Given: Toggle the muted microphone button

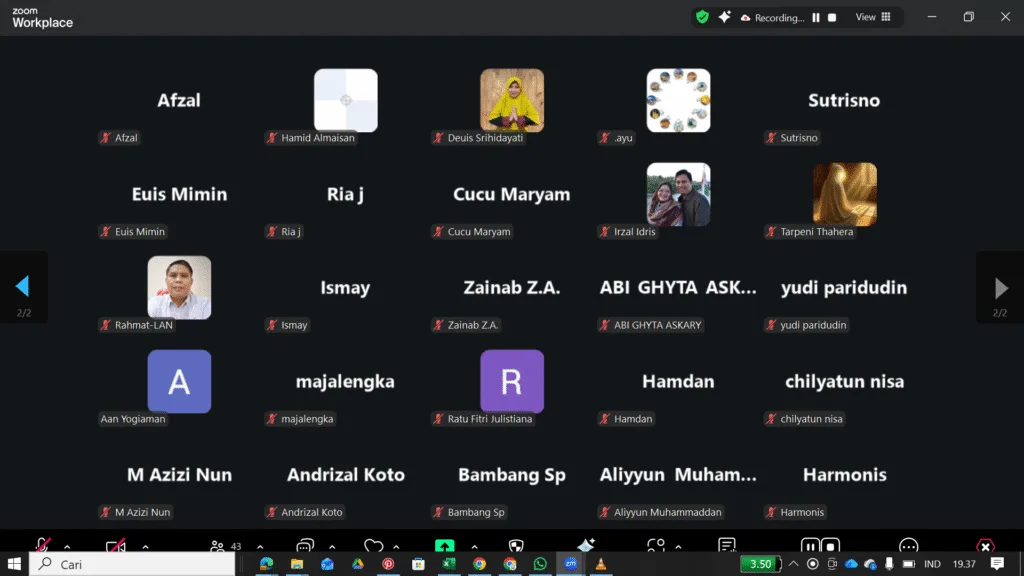Looking at the screenshot, I should tap(42, 545).
